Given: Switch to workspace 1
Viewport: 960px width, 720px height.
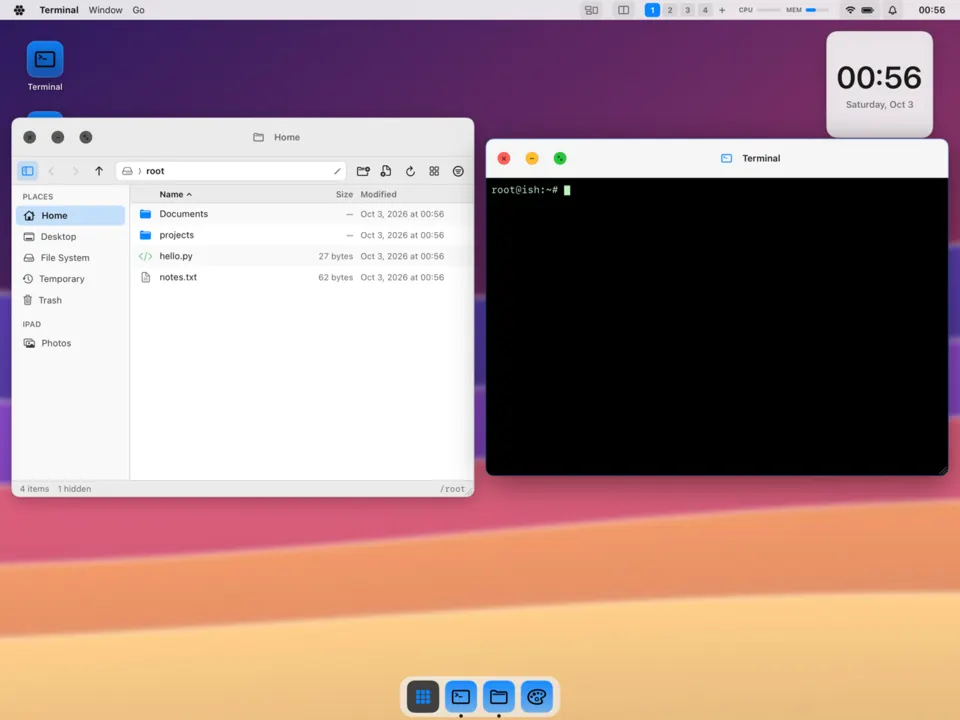Looking at the screenshot, I should (x=652, y=10).
